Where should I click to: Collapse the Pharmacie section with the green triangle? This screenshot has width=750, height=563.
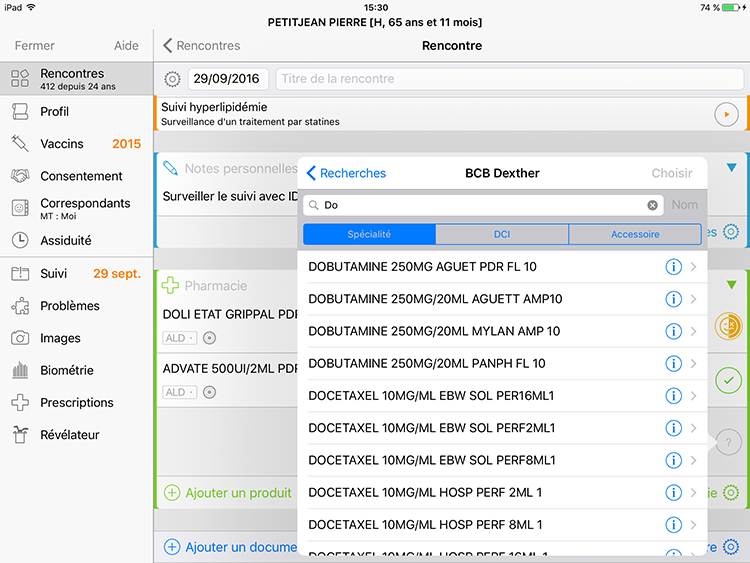731,285
